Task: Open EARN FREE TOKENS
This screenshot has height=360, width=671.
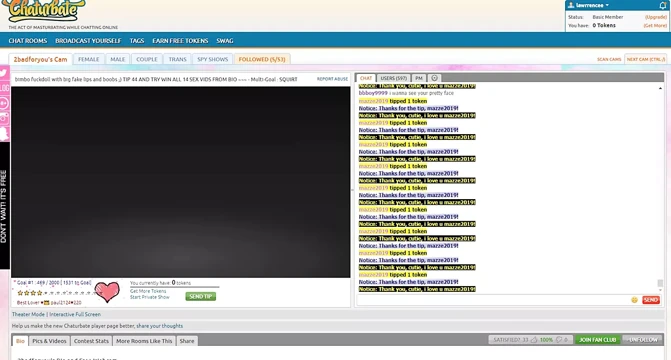Action: point(180,41)
